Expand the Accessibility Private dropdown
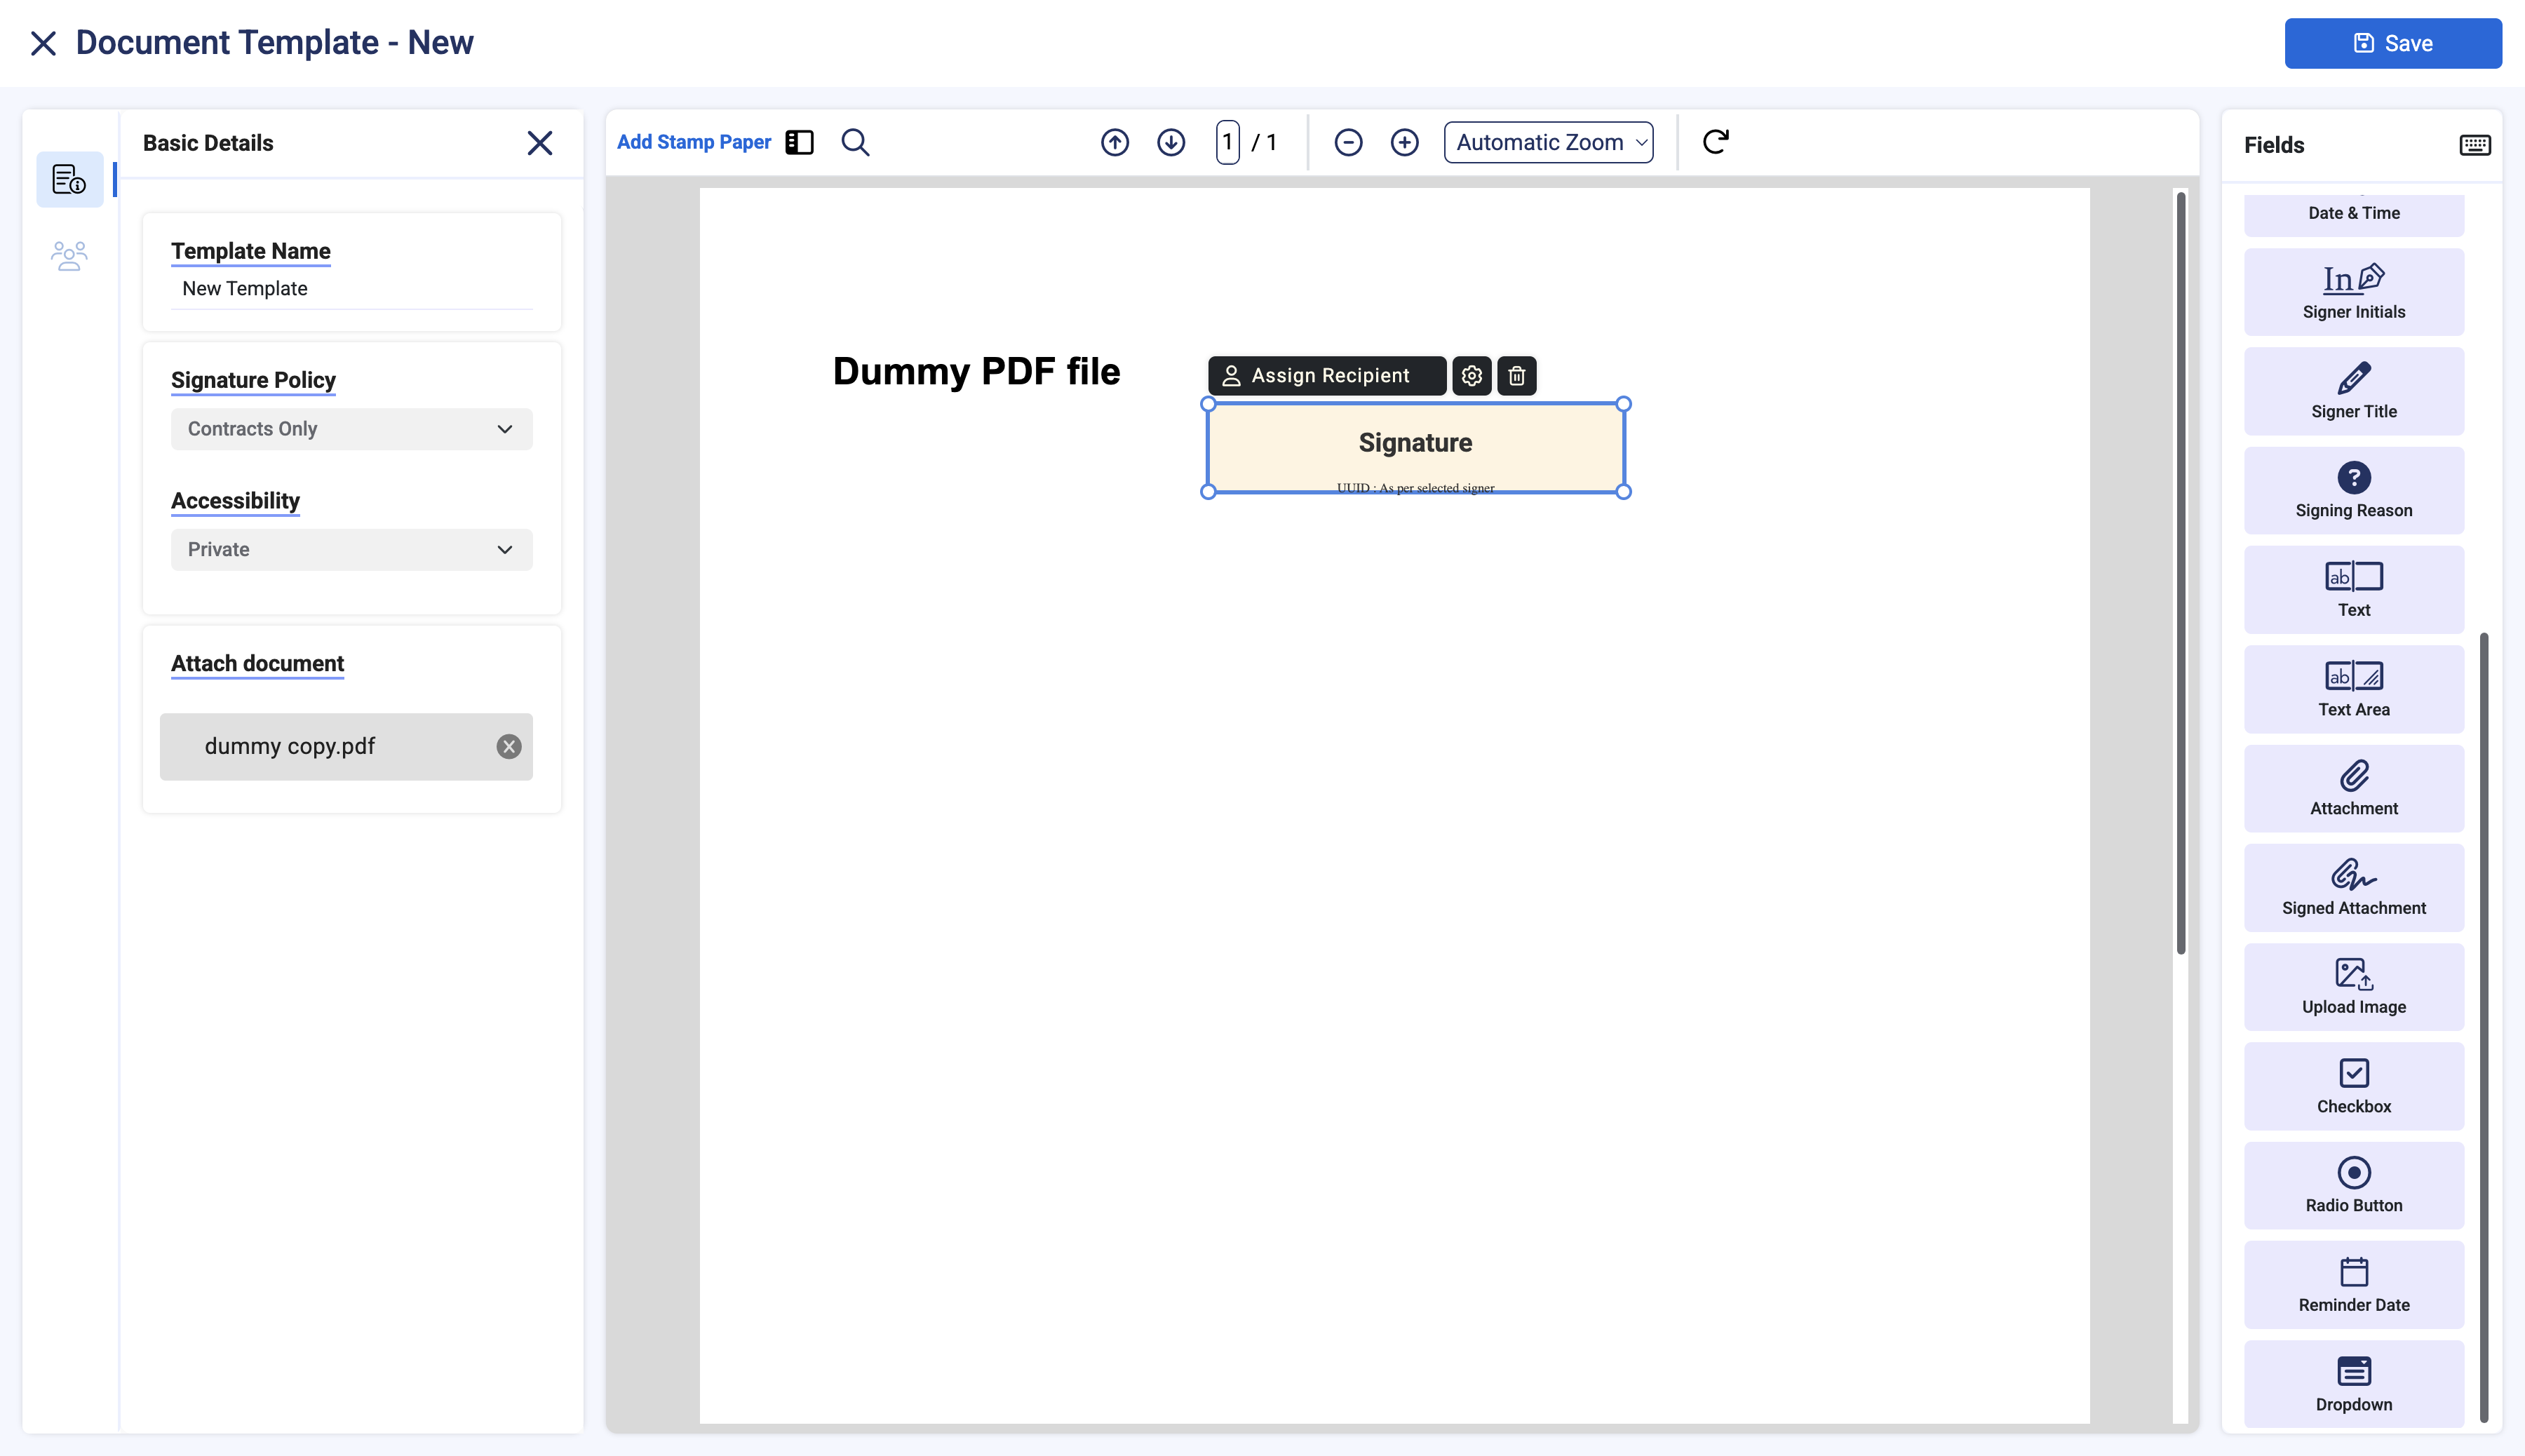This screenshot has width=2525, height=1456. coord(351,549)
